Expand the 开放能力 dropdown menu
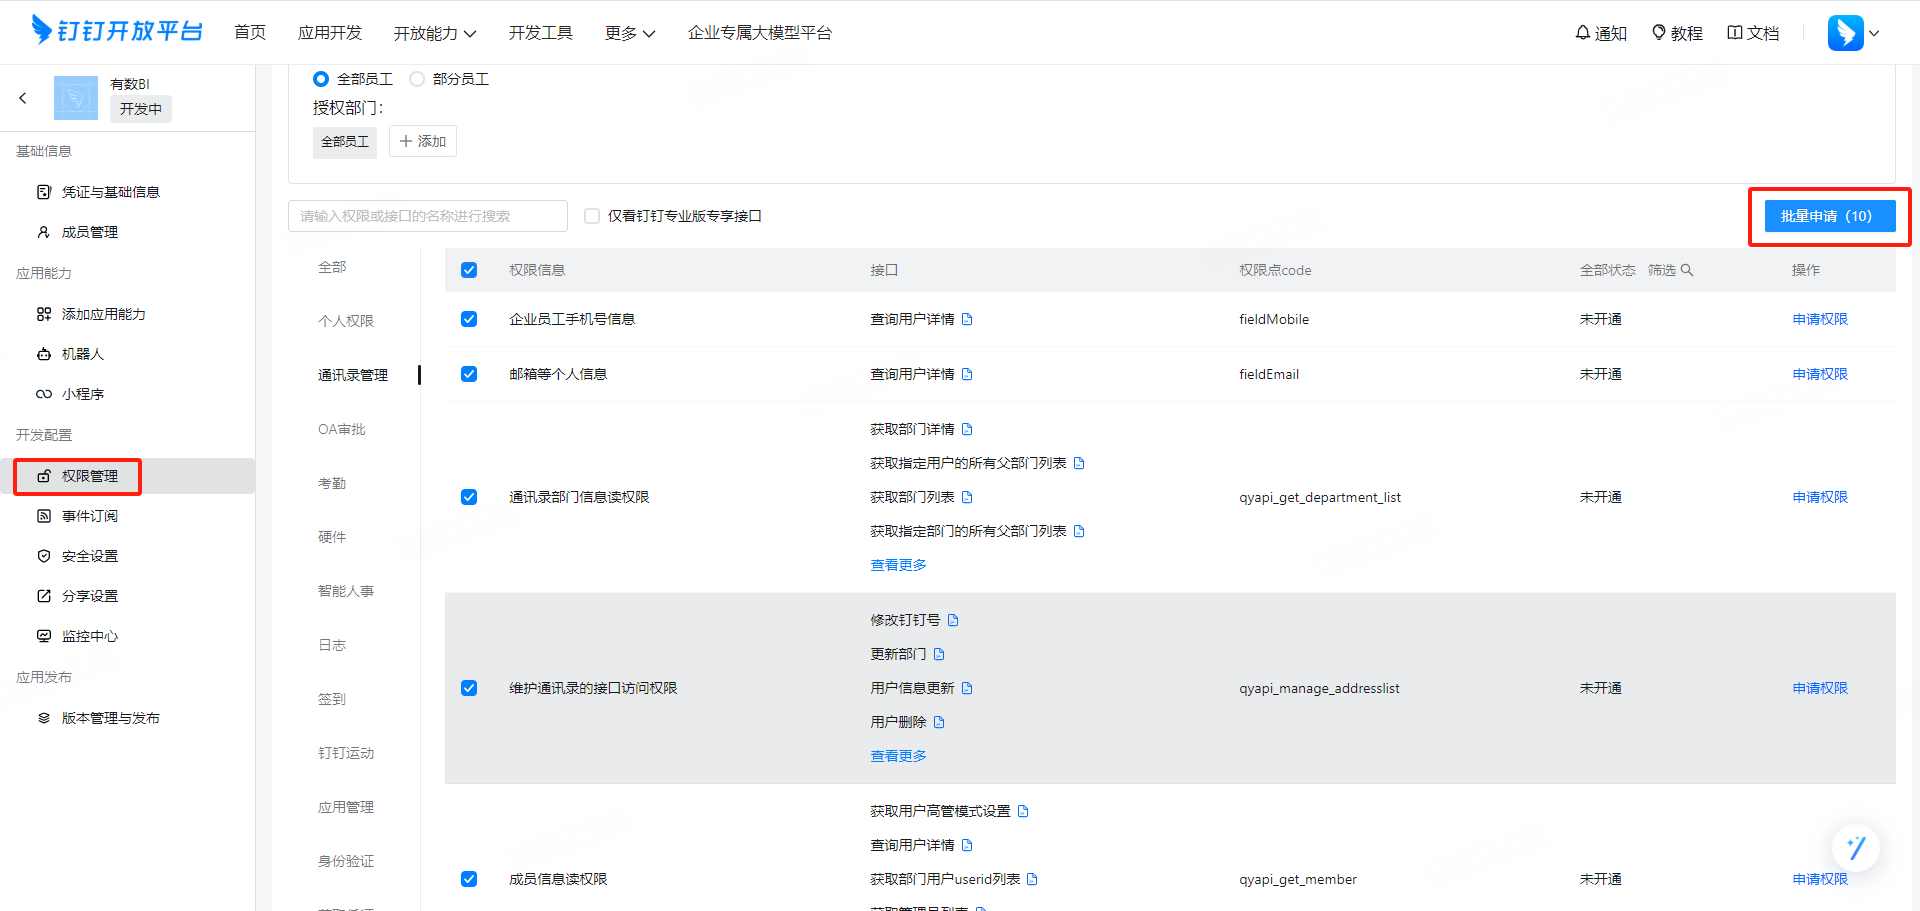 pyautogui.click(x=435, y=33)
